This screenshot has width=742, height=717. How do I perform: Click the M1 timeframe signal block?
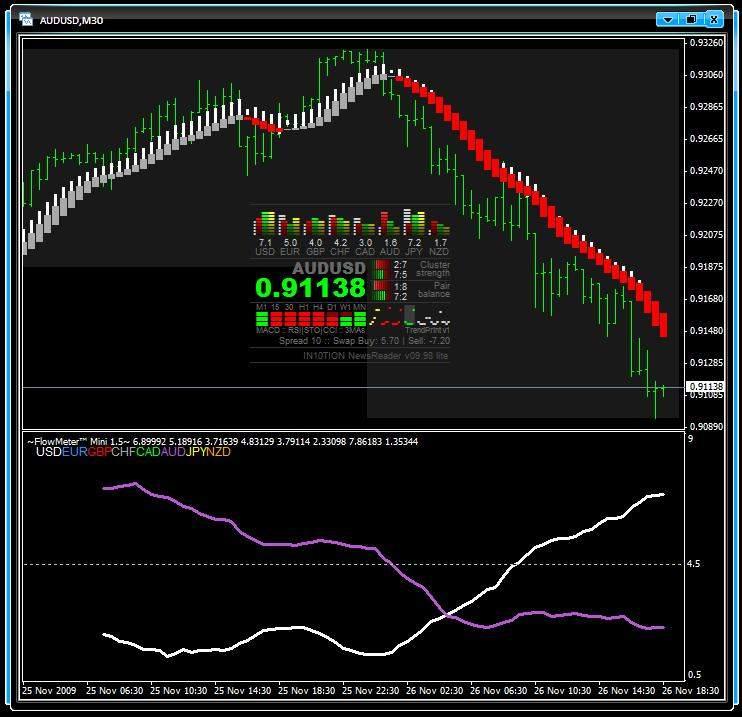tap(262, 318)
